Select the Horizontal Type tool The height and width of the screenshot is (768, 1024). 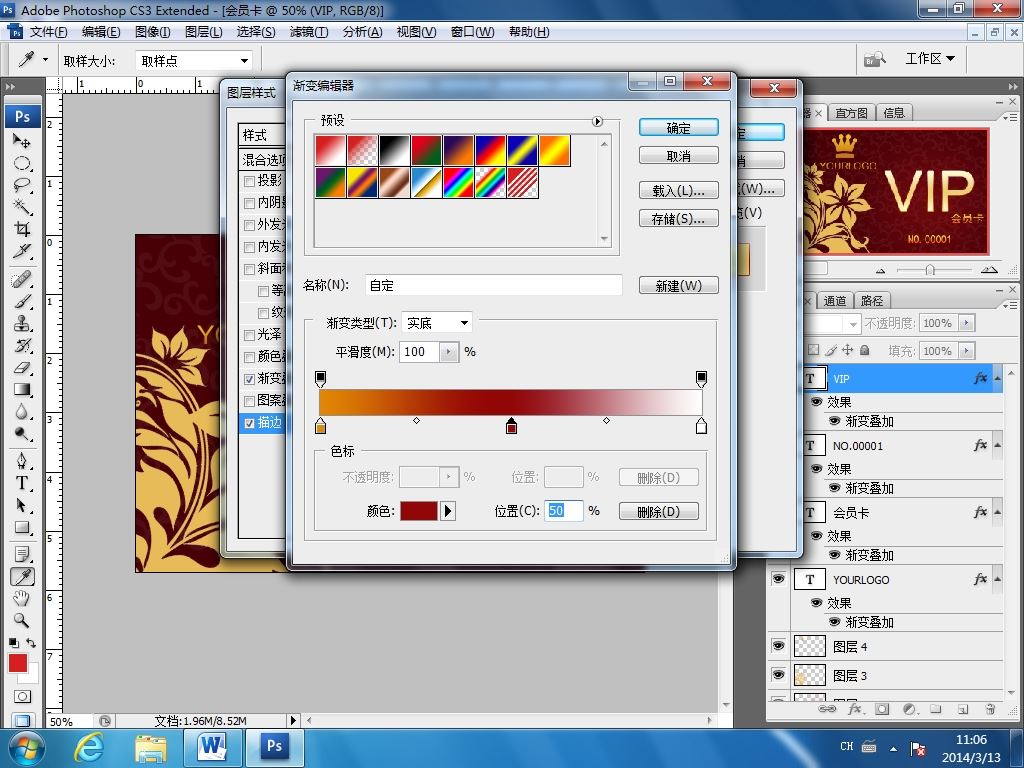click(22, 483)
